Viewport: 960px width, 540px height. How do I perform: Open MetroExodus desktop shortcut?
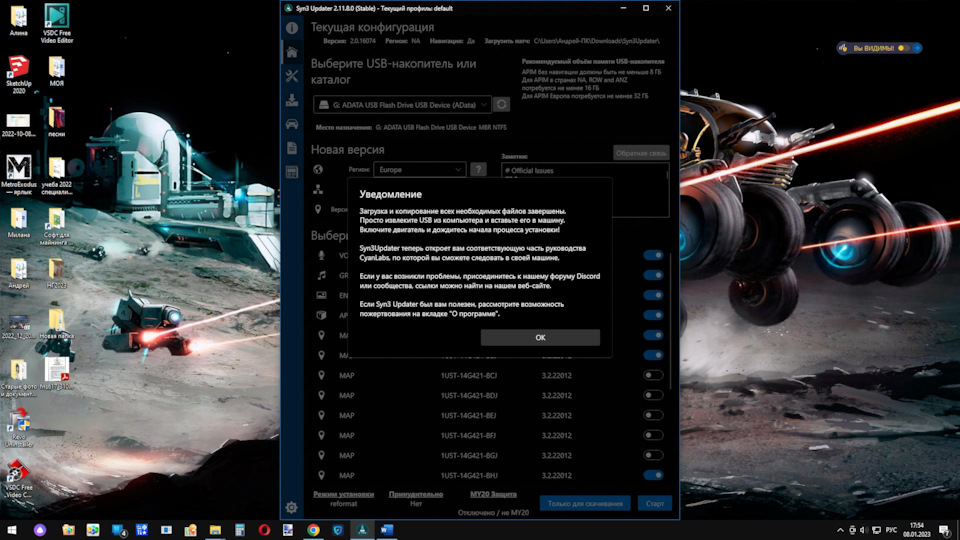click(x=18, y=174)
